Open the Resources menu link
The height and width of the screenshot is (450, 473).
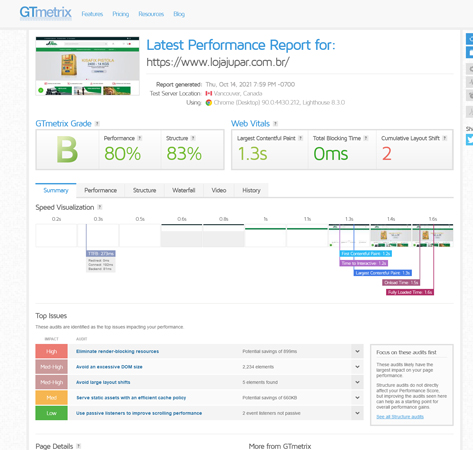(x=151, y=14)
